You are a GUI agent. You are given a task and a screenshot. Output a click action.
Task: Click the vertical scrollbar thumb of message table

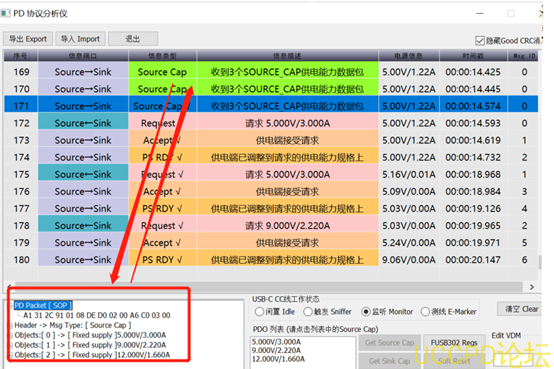(x=540, y=262)
